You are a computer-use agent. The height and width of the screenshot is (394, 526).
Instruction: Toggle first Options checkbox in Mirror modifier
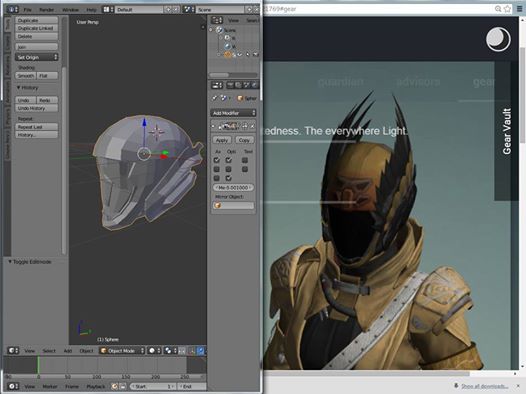coord(228,160)
